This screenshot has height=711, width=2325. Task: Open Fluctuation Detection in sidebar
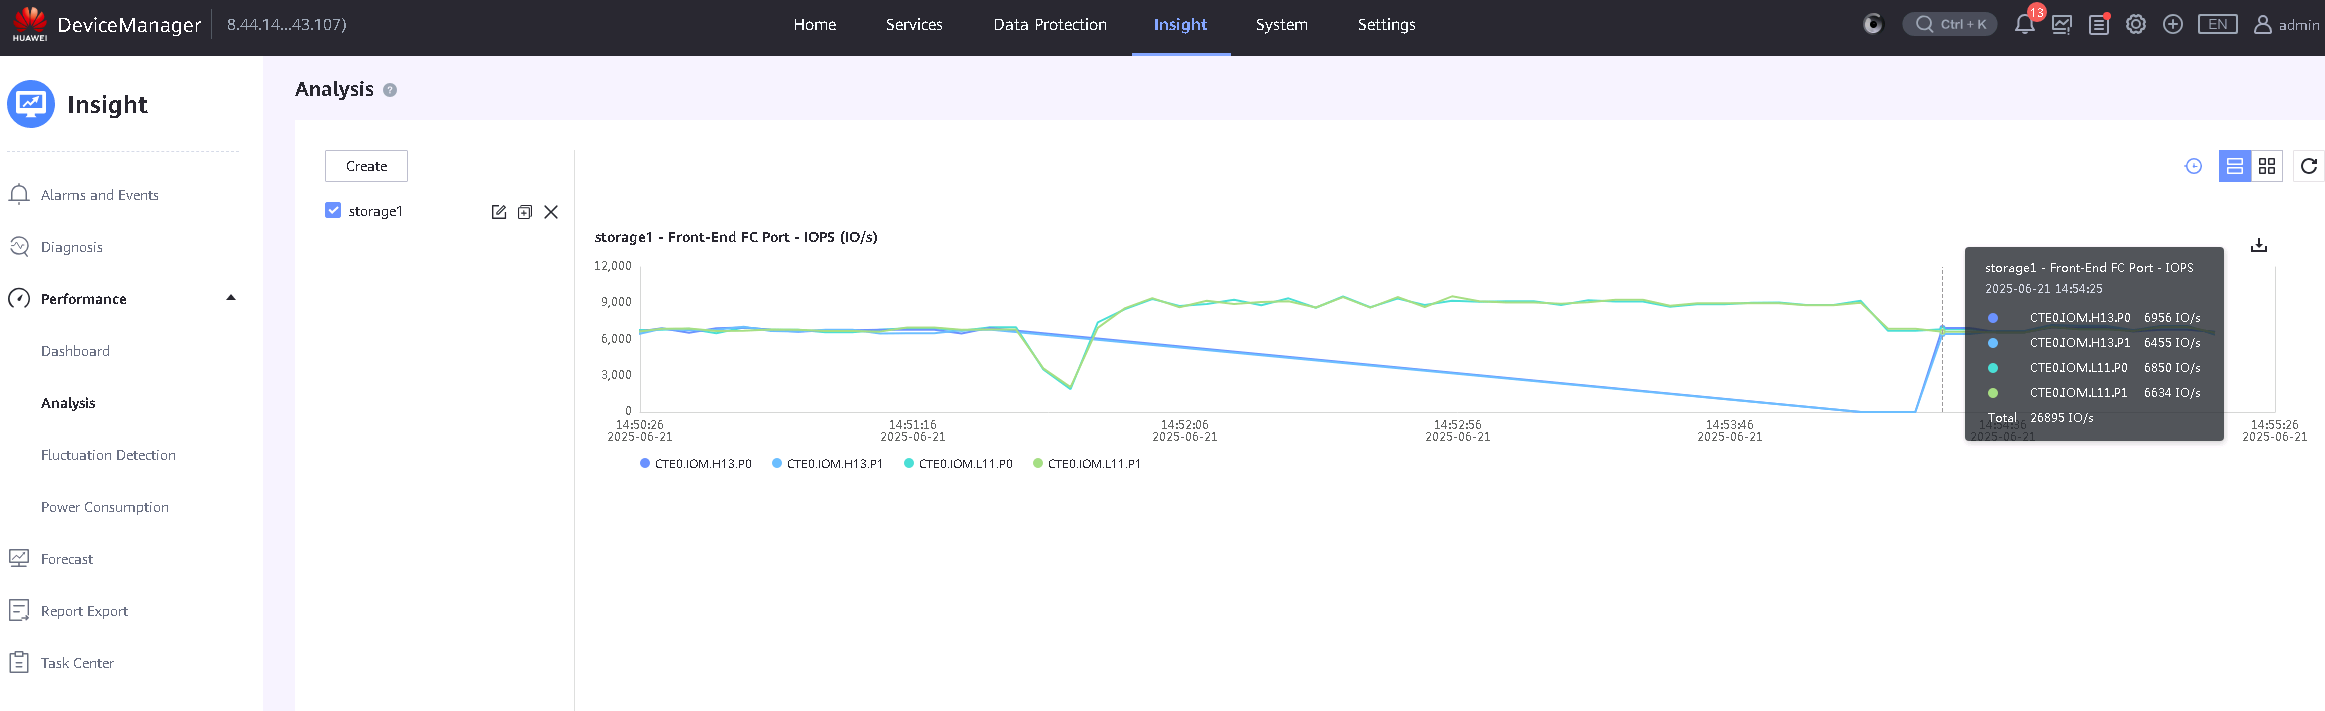(x=108, y=455)
